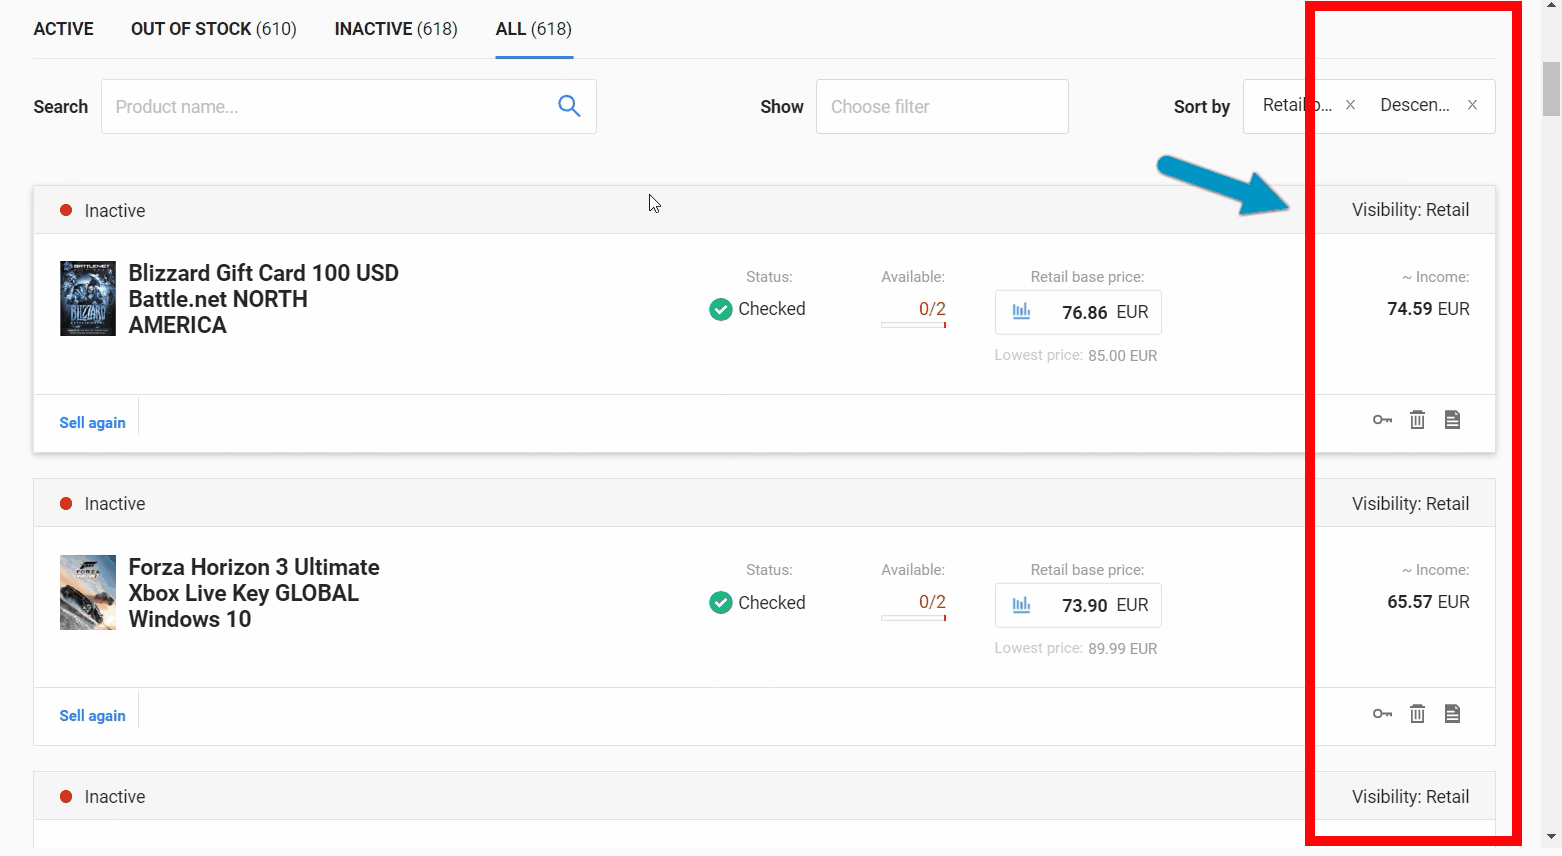Click the scrollbar down arrow

point(1551,837)
